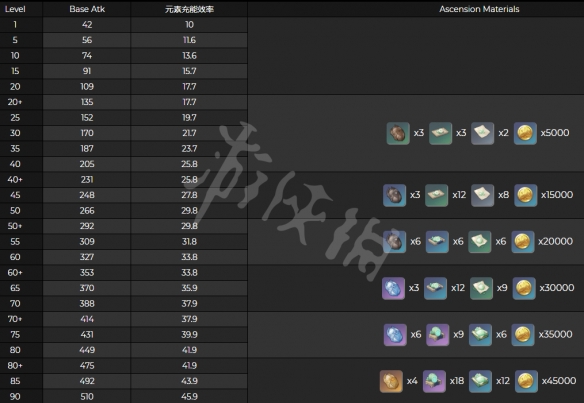Click Base Atk value 510
The height and width of the screenshot is (403, 584).
coord(87,396)
